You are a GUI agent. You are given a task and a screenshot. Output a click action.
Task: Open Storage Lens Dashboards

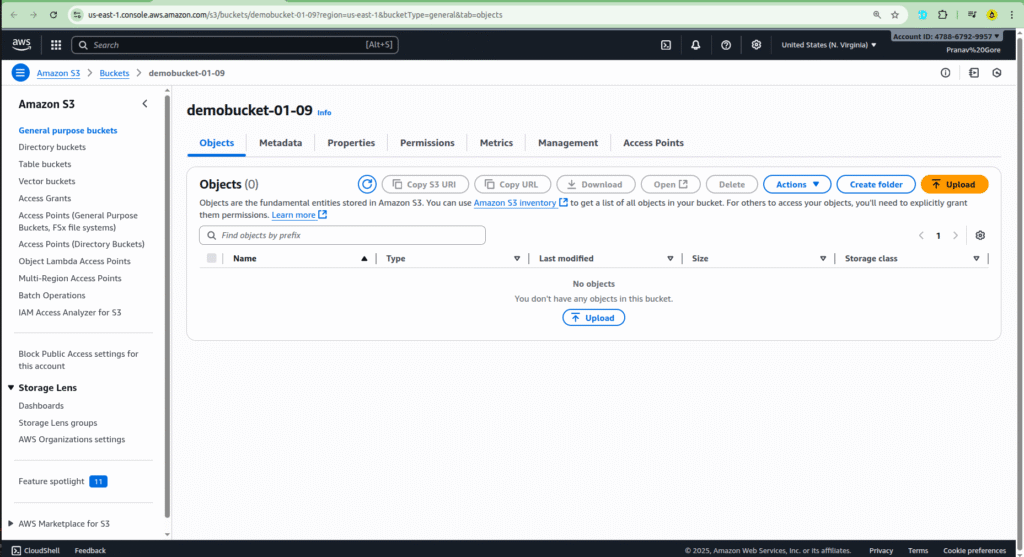(x=41, y=406)
